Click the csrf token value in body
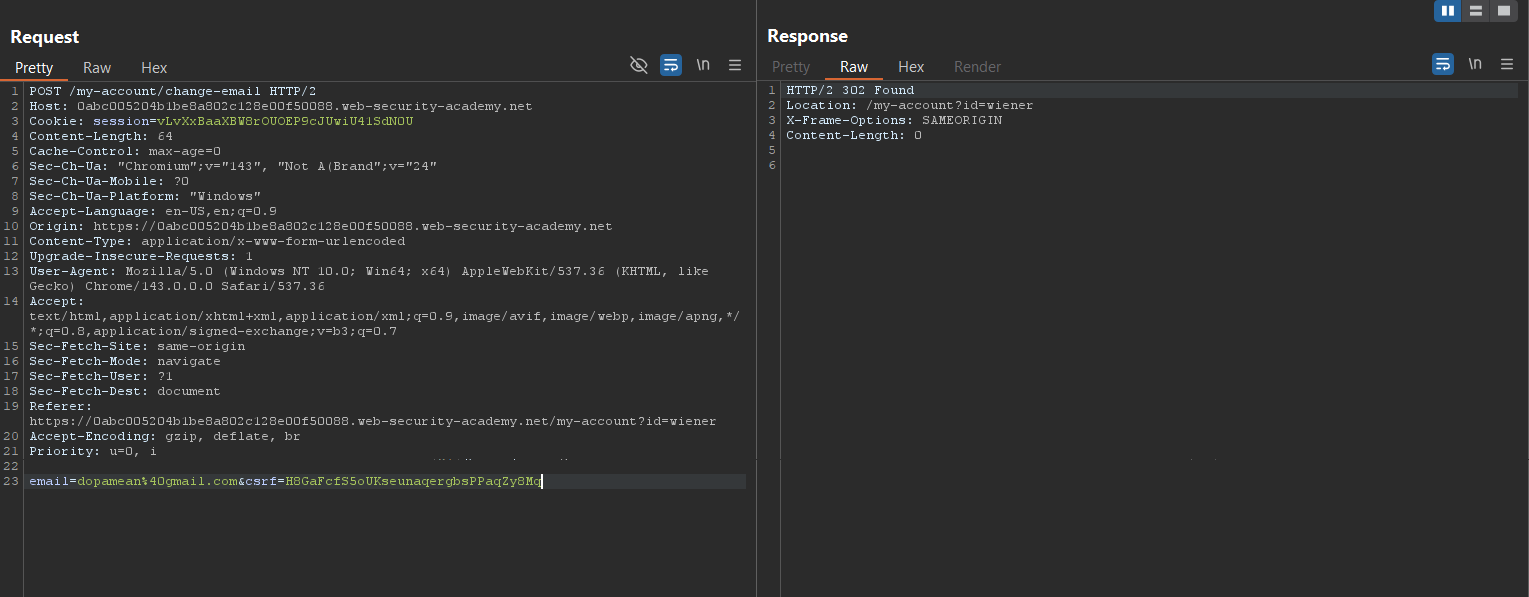Viewport: 1529px width, 597px height. [413, 481]
